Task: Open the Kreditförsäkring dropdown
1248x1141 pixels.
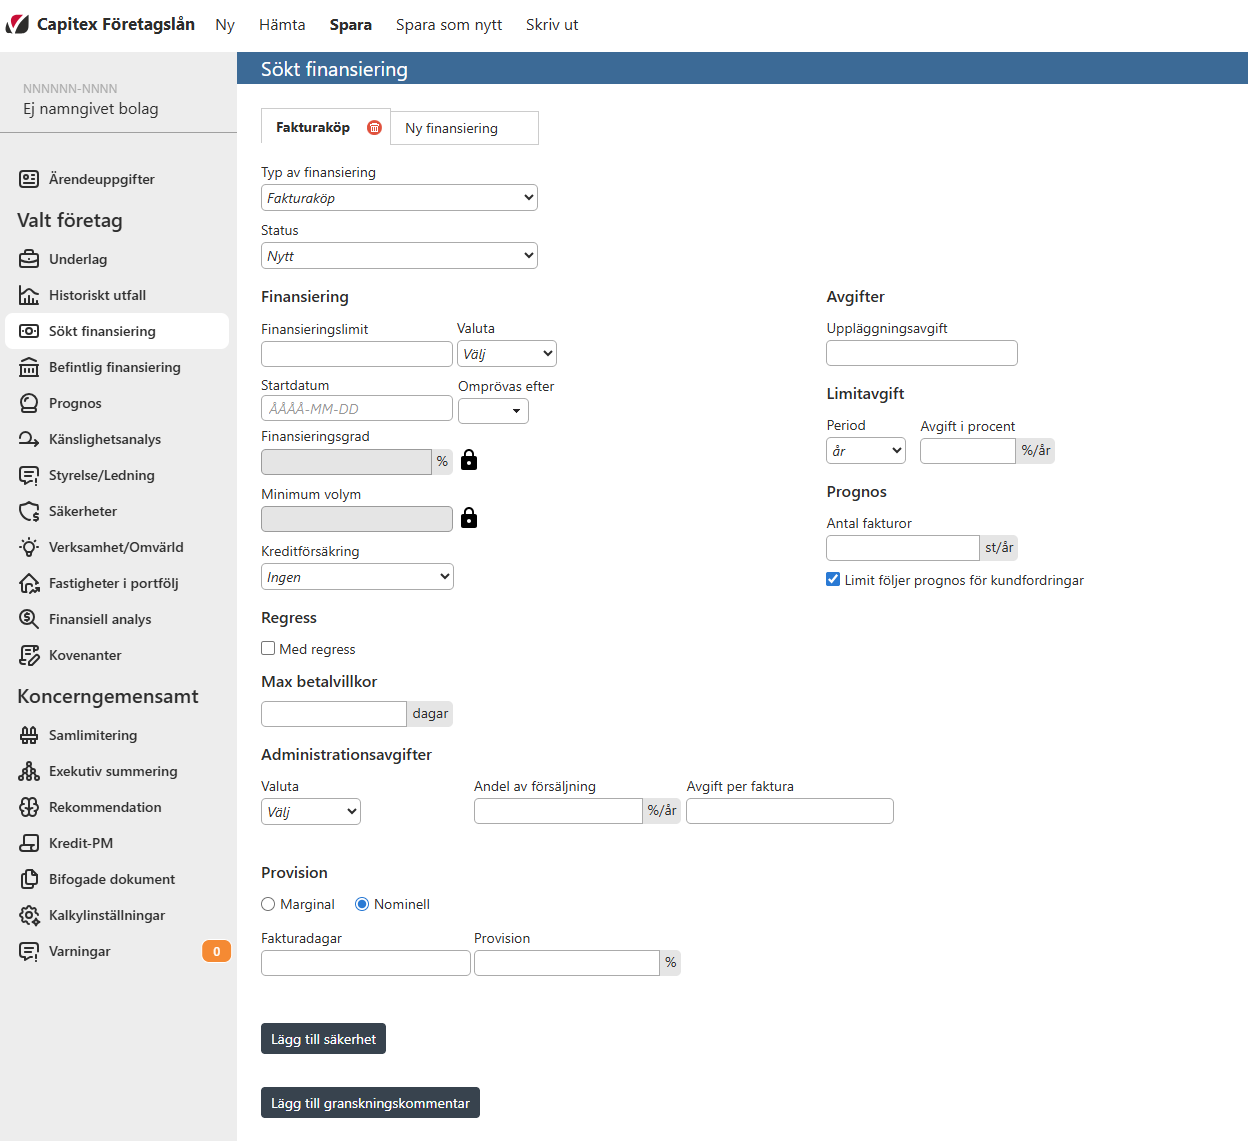Action: [x=357, y=577]
